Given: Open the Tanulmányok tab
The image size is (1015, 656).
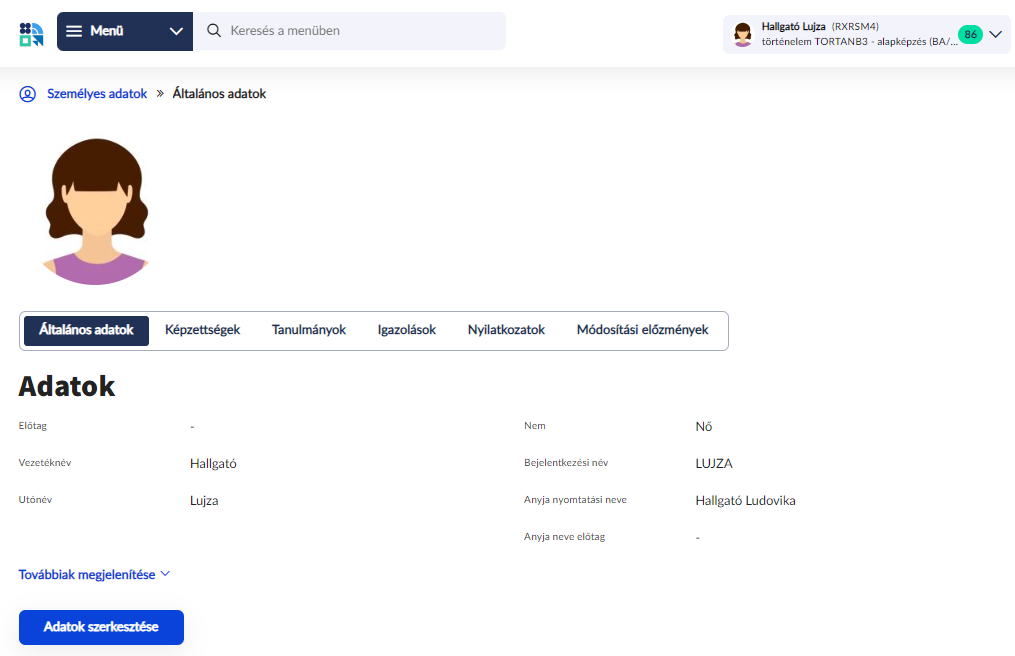Looking at the screenshot, I should [x=309, y=330].
